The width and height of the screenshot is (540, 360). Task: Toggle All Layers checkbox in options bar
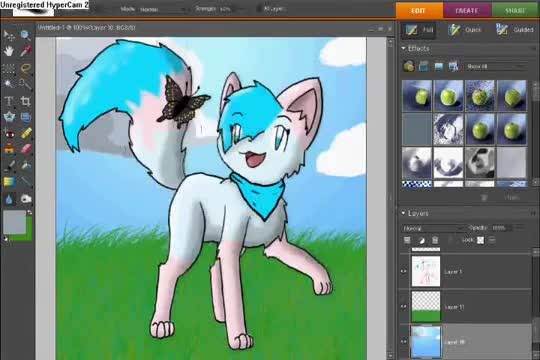click(x=259, y=9)
